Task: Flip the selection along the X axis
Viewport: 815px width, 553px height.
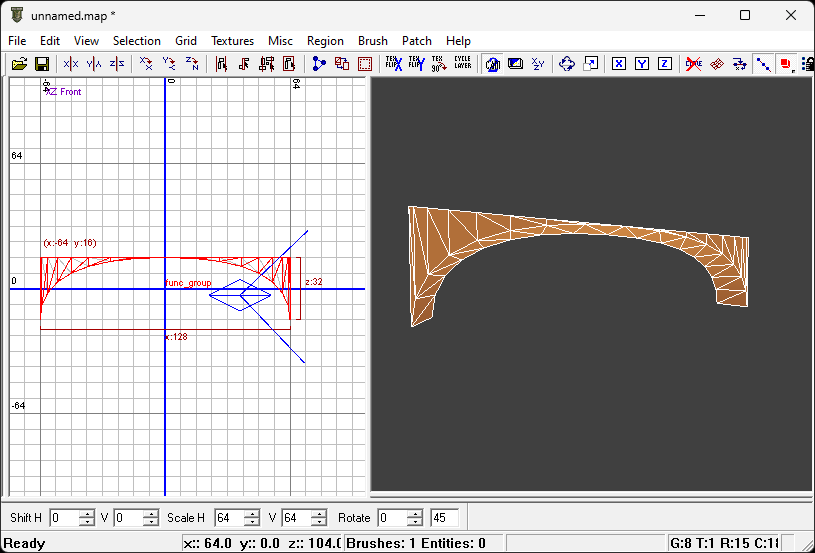Action: click(x=71, y=64)
